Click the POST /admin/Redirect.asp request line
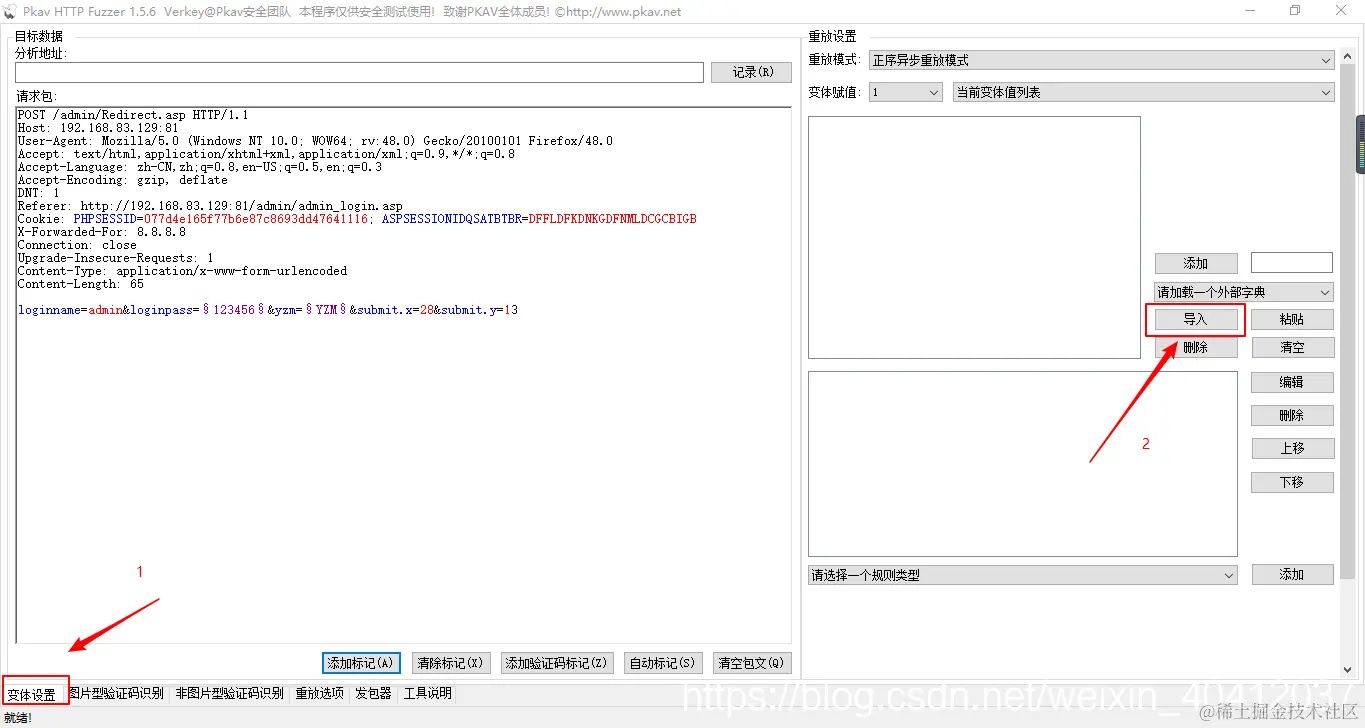 pyautogui.click(x=133, y=115)
